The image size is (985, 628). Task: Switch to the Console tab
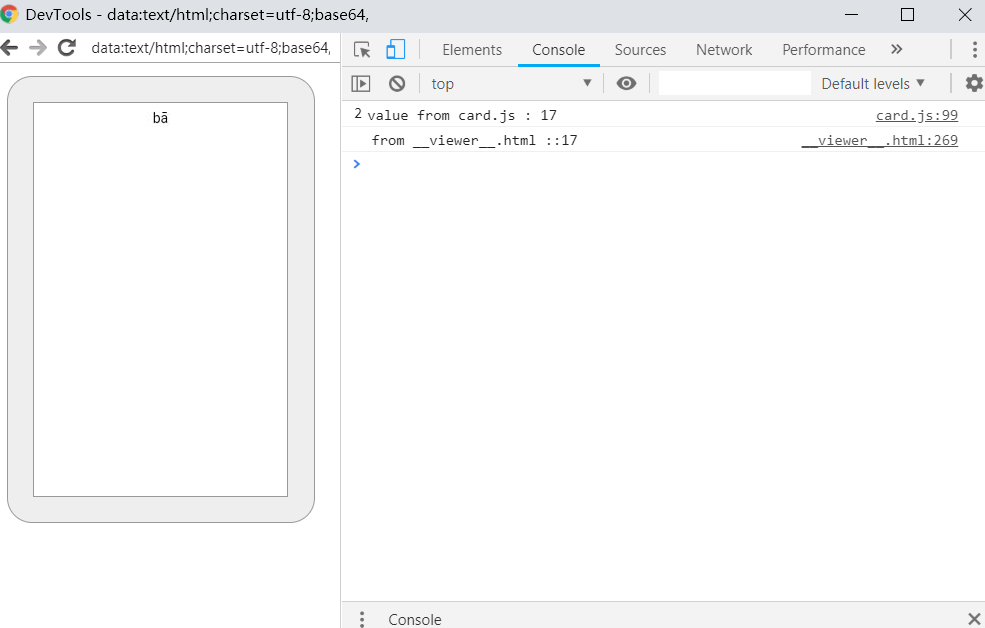558,50
